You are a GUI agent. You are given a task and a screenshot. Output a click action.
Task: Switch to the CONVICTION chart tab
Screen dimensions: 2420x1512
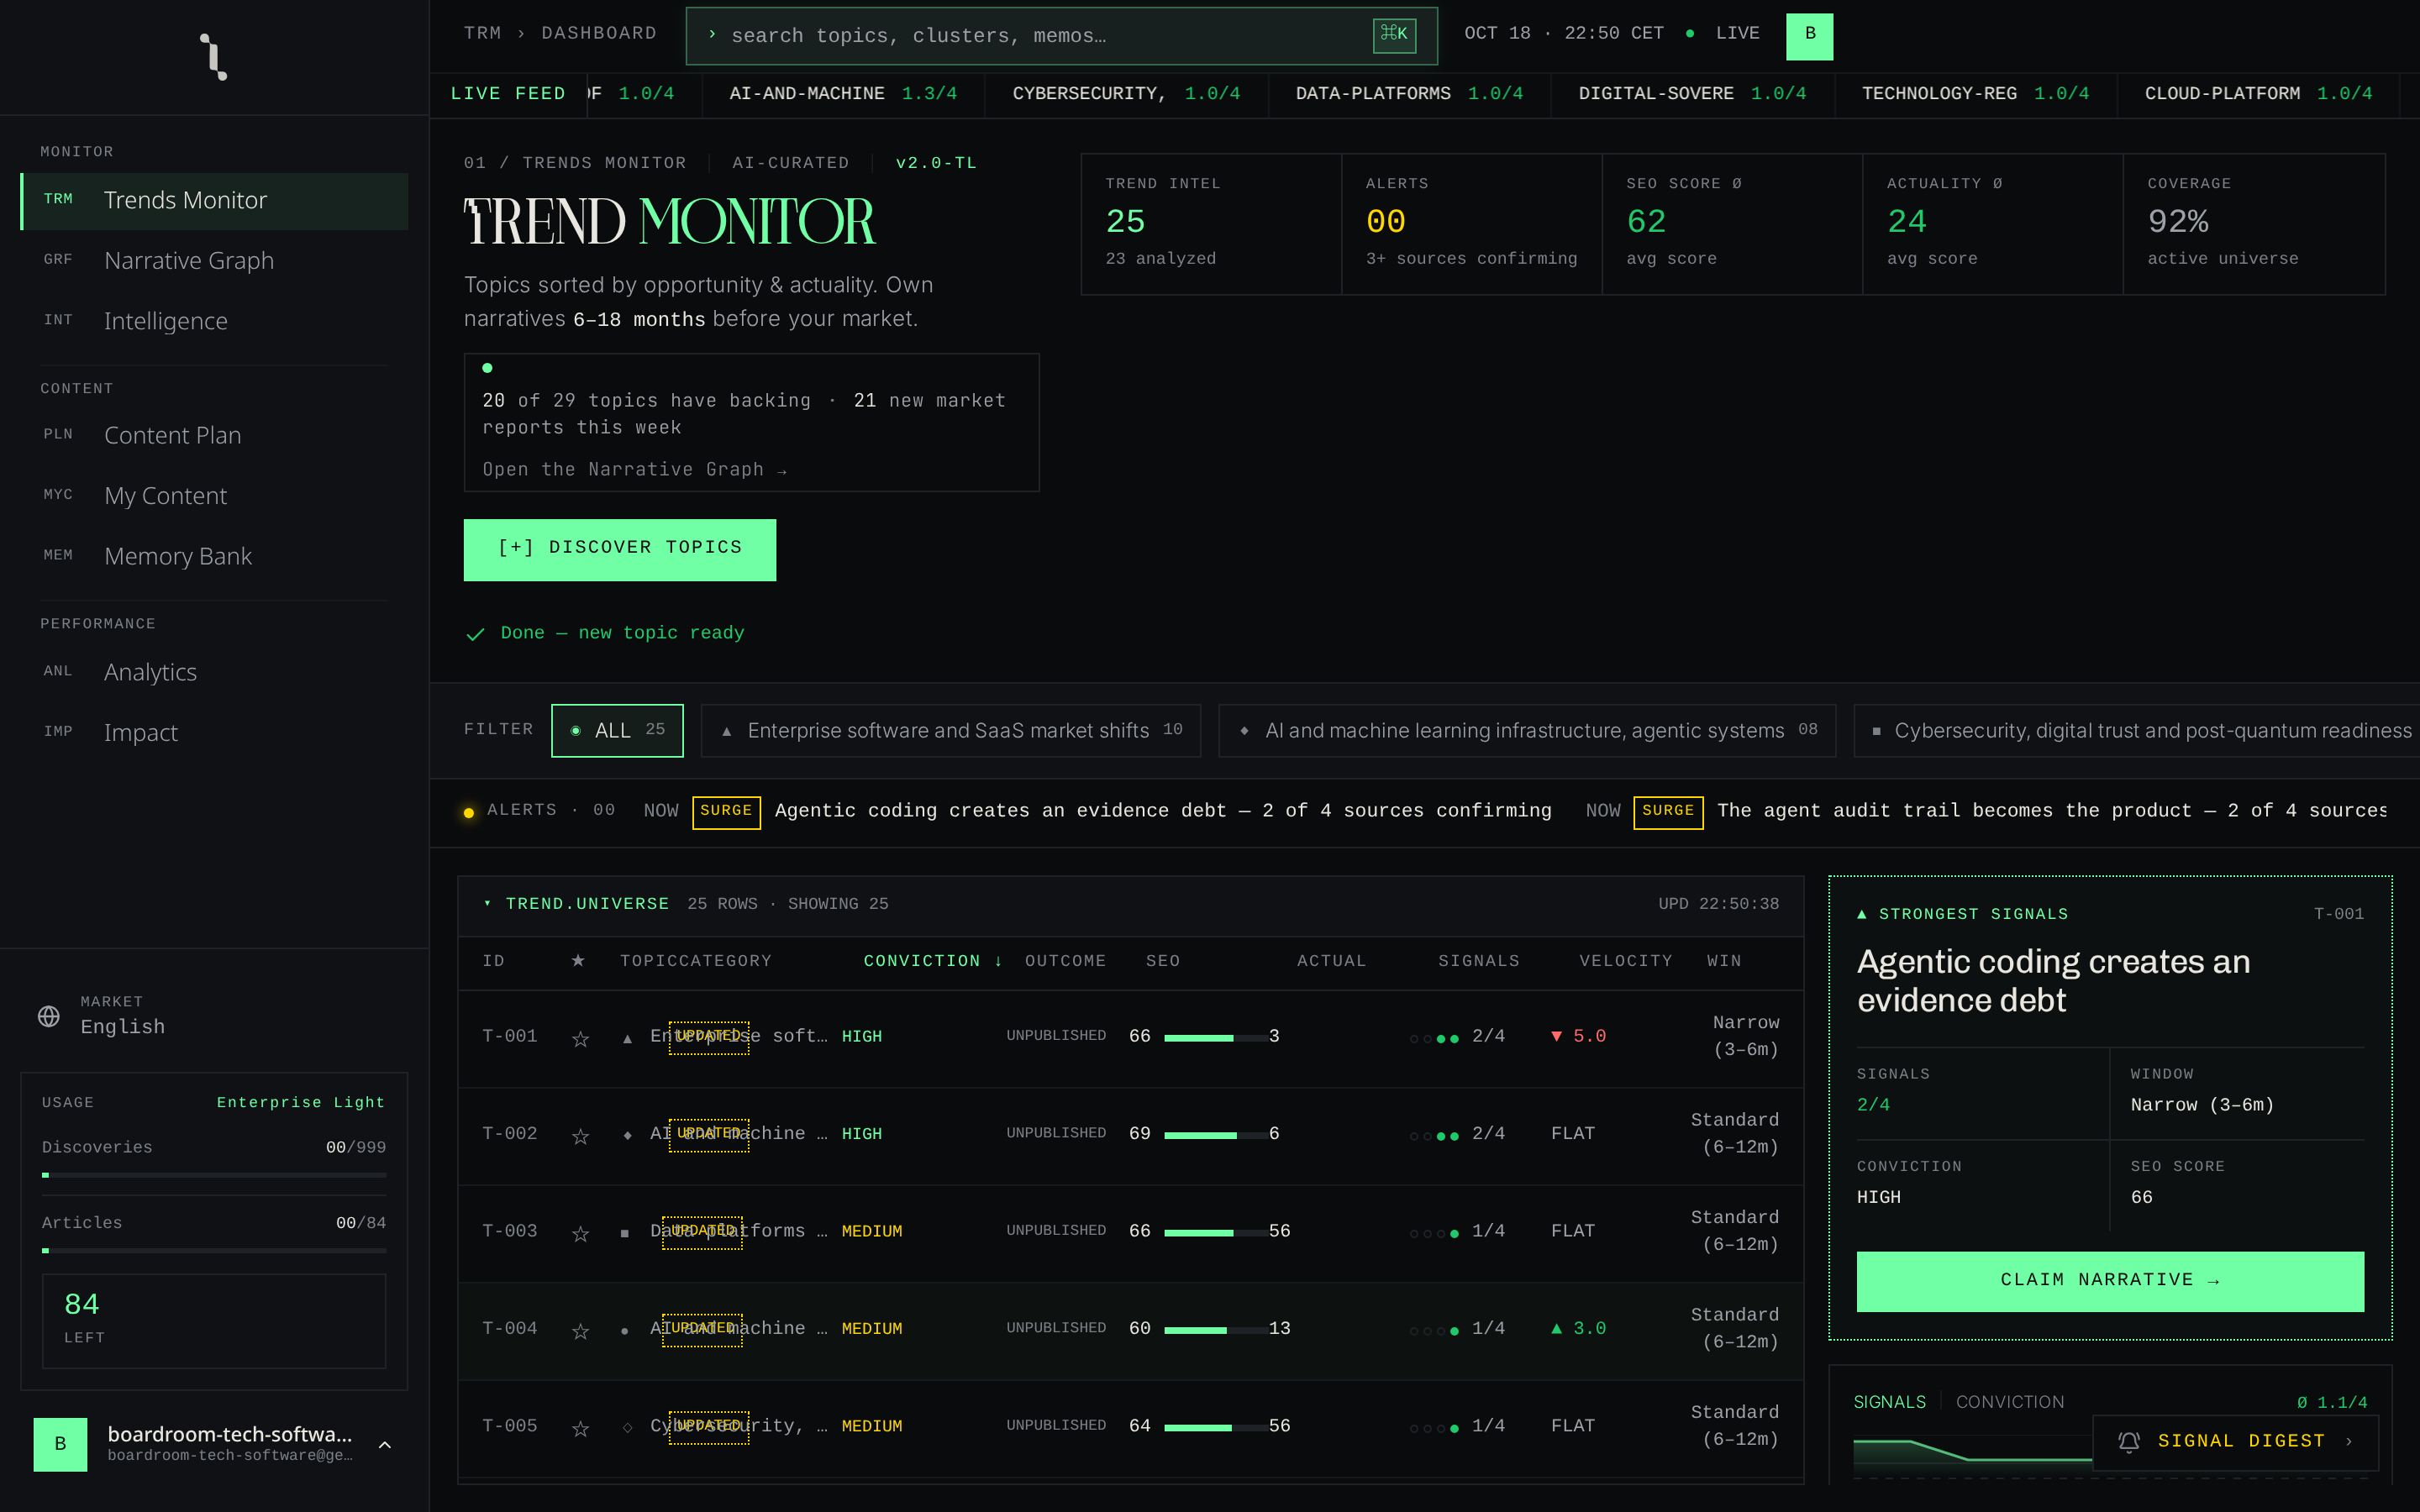coord(2009,1402)
